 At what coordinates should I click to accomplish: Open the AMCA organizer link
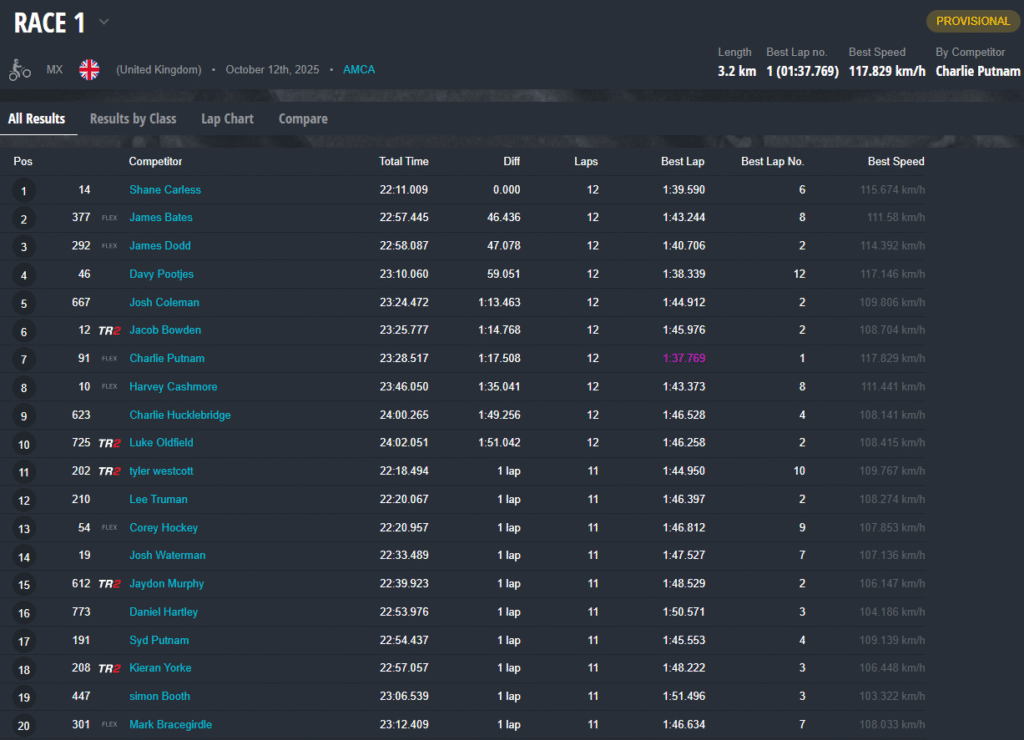359,70
